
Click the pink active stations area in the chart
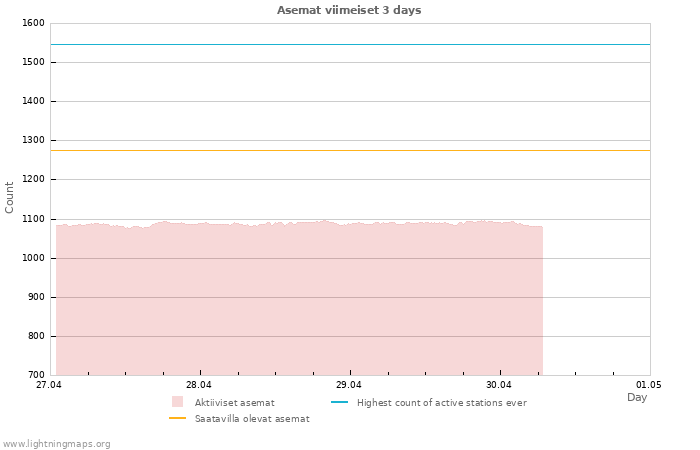pos(300,300)
